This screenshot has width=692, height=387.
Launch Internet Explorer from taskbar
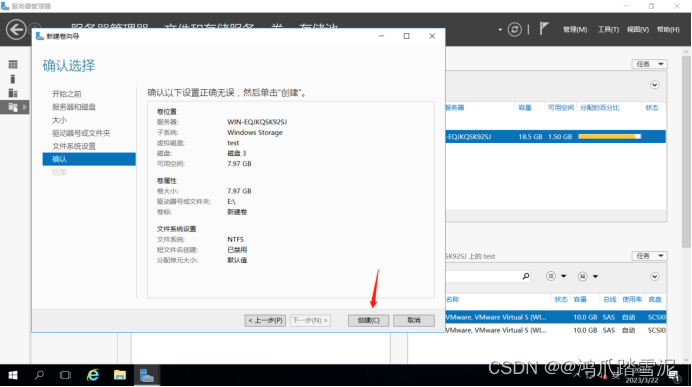tap(93, 375)
